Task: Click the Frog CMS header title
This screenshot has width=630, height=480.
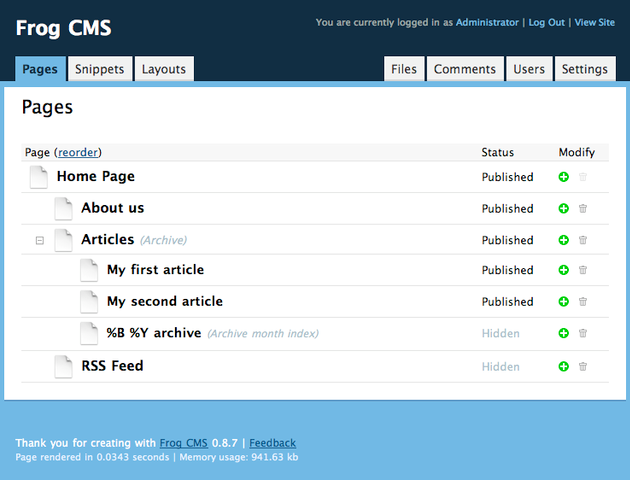Action: [63, 28]
